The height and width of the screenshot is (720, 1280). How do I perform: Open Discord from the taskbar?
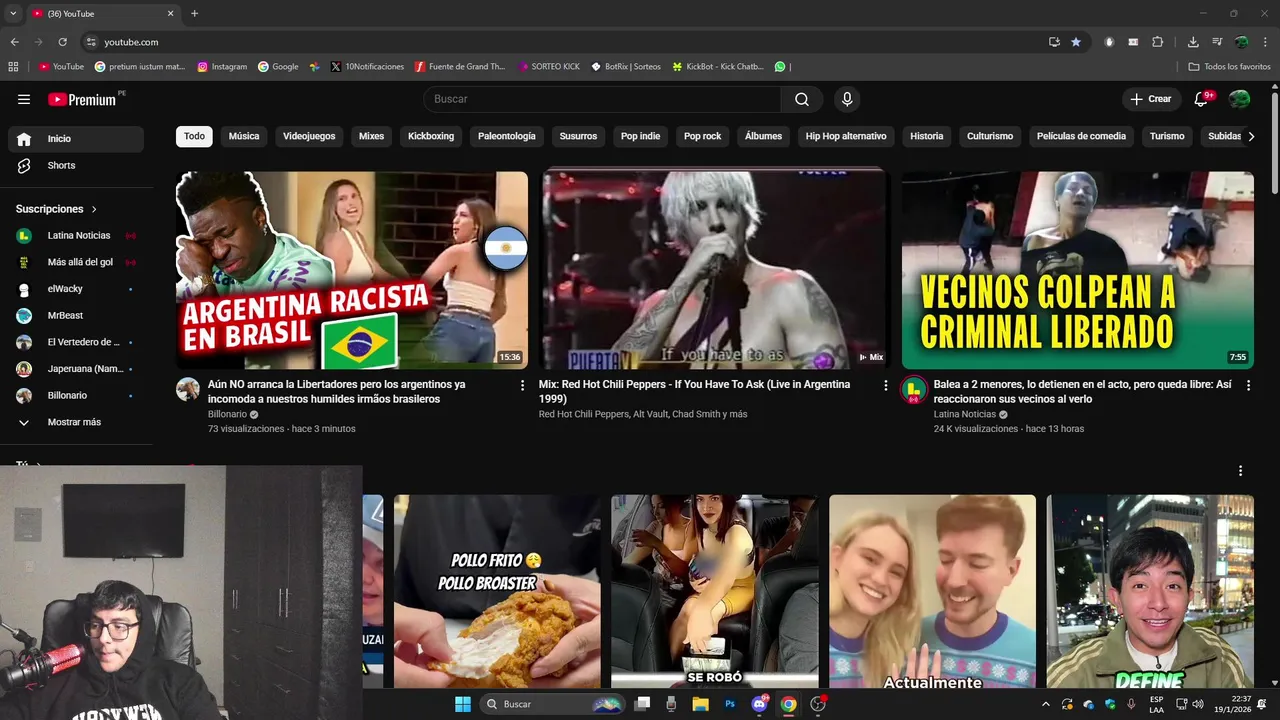[x=759, y=704]
